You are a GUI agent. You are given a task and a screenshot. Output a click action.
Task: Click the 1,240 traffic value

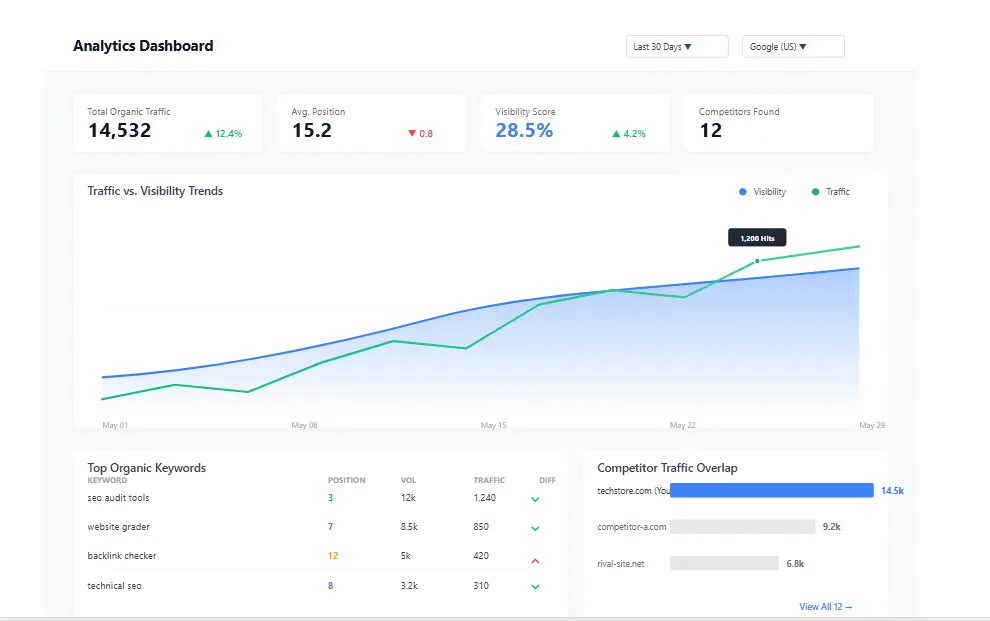pyautogui.click(x=485, y=498)
